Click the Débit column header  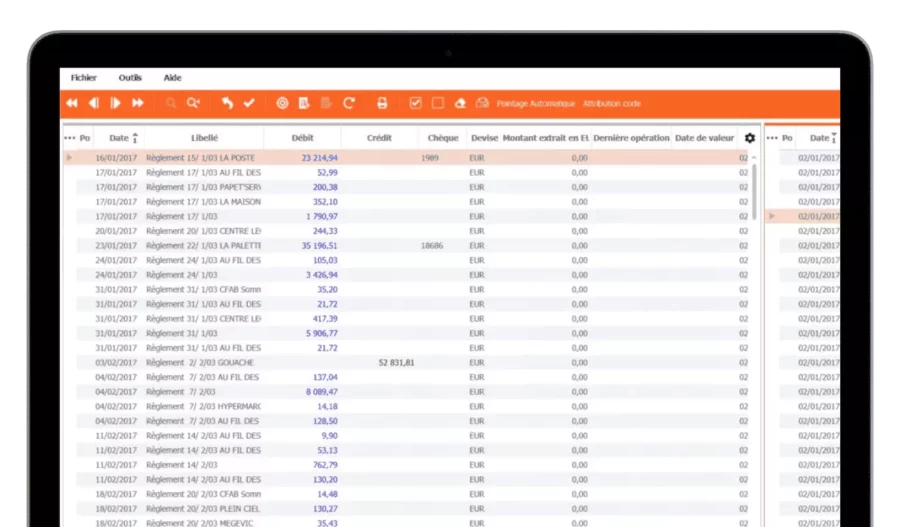[302, 138]
